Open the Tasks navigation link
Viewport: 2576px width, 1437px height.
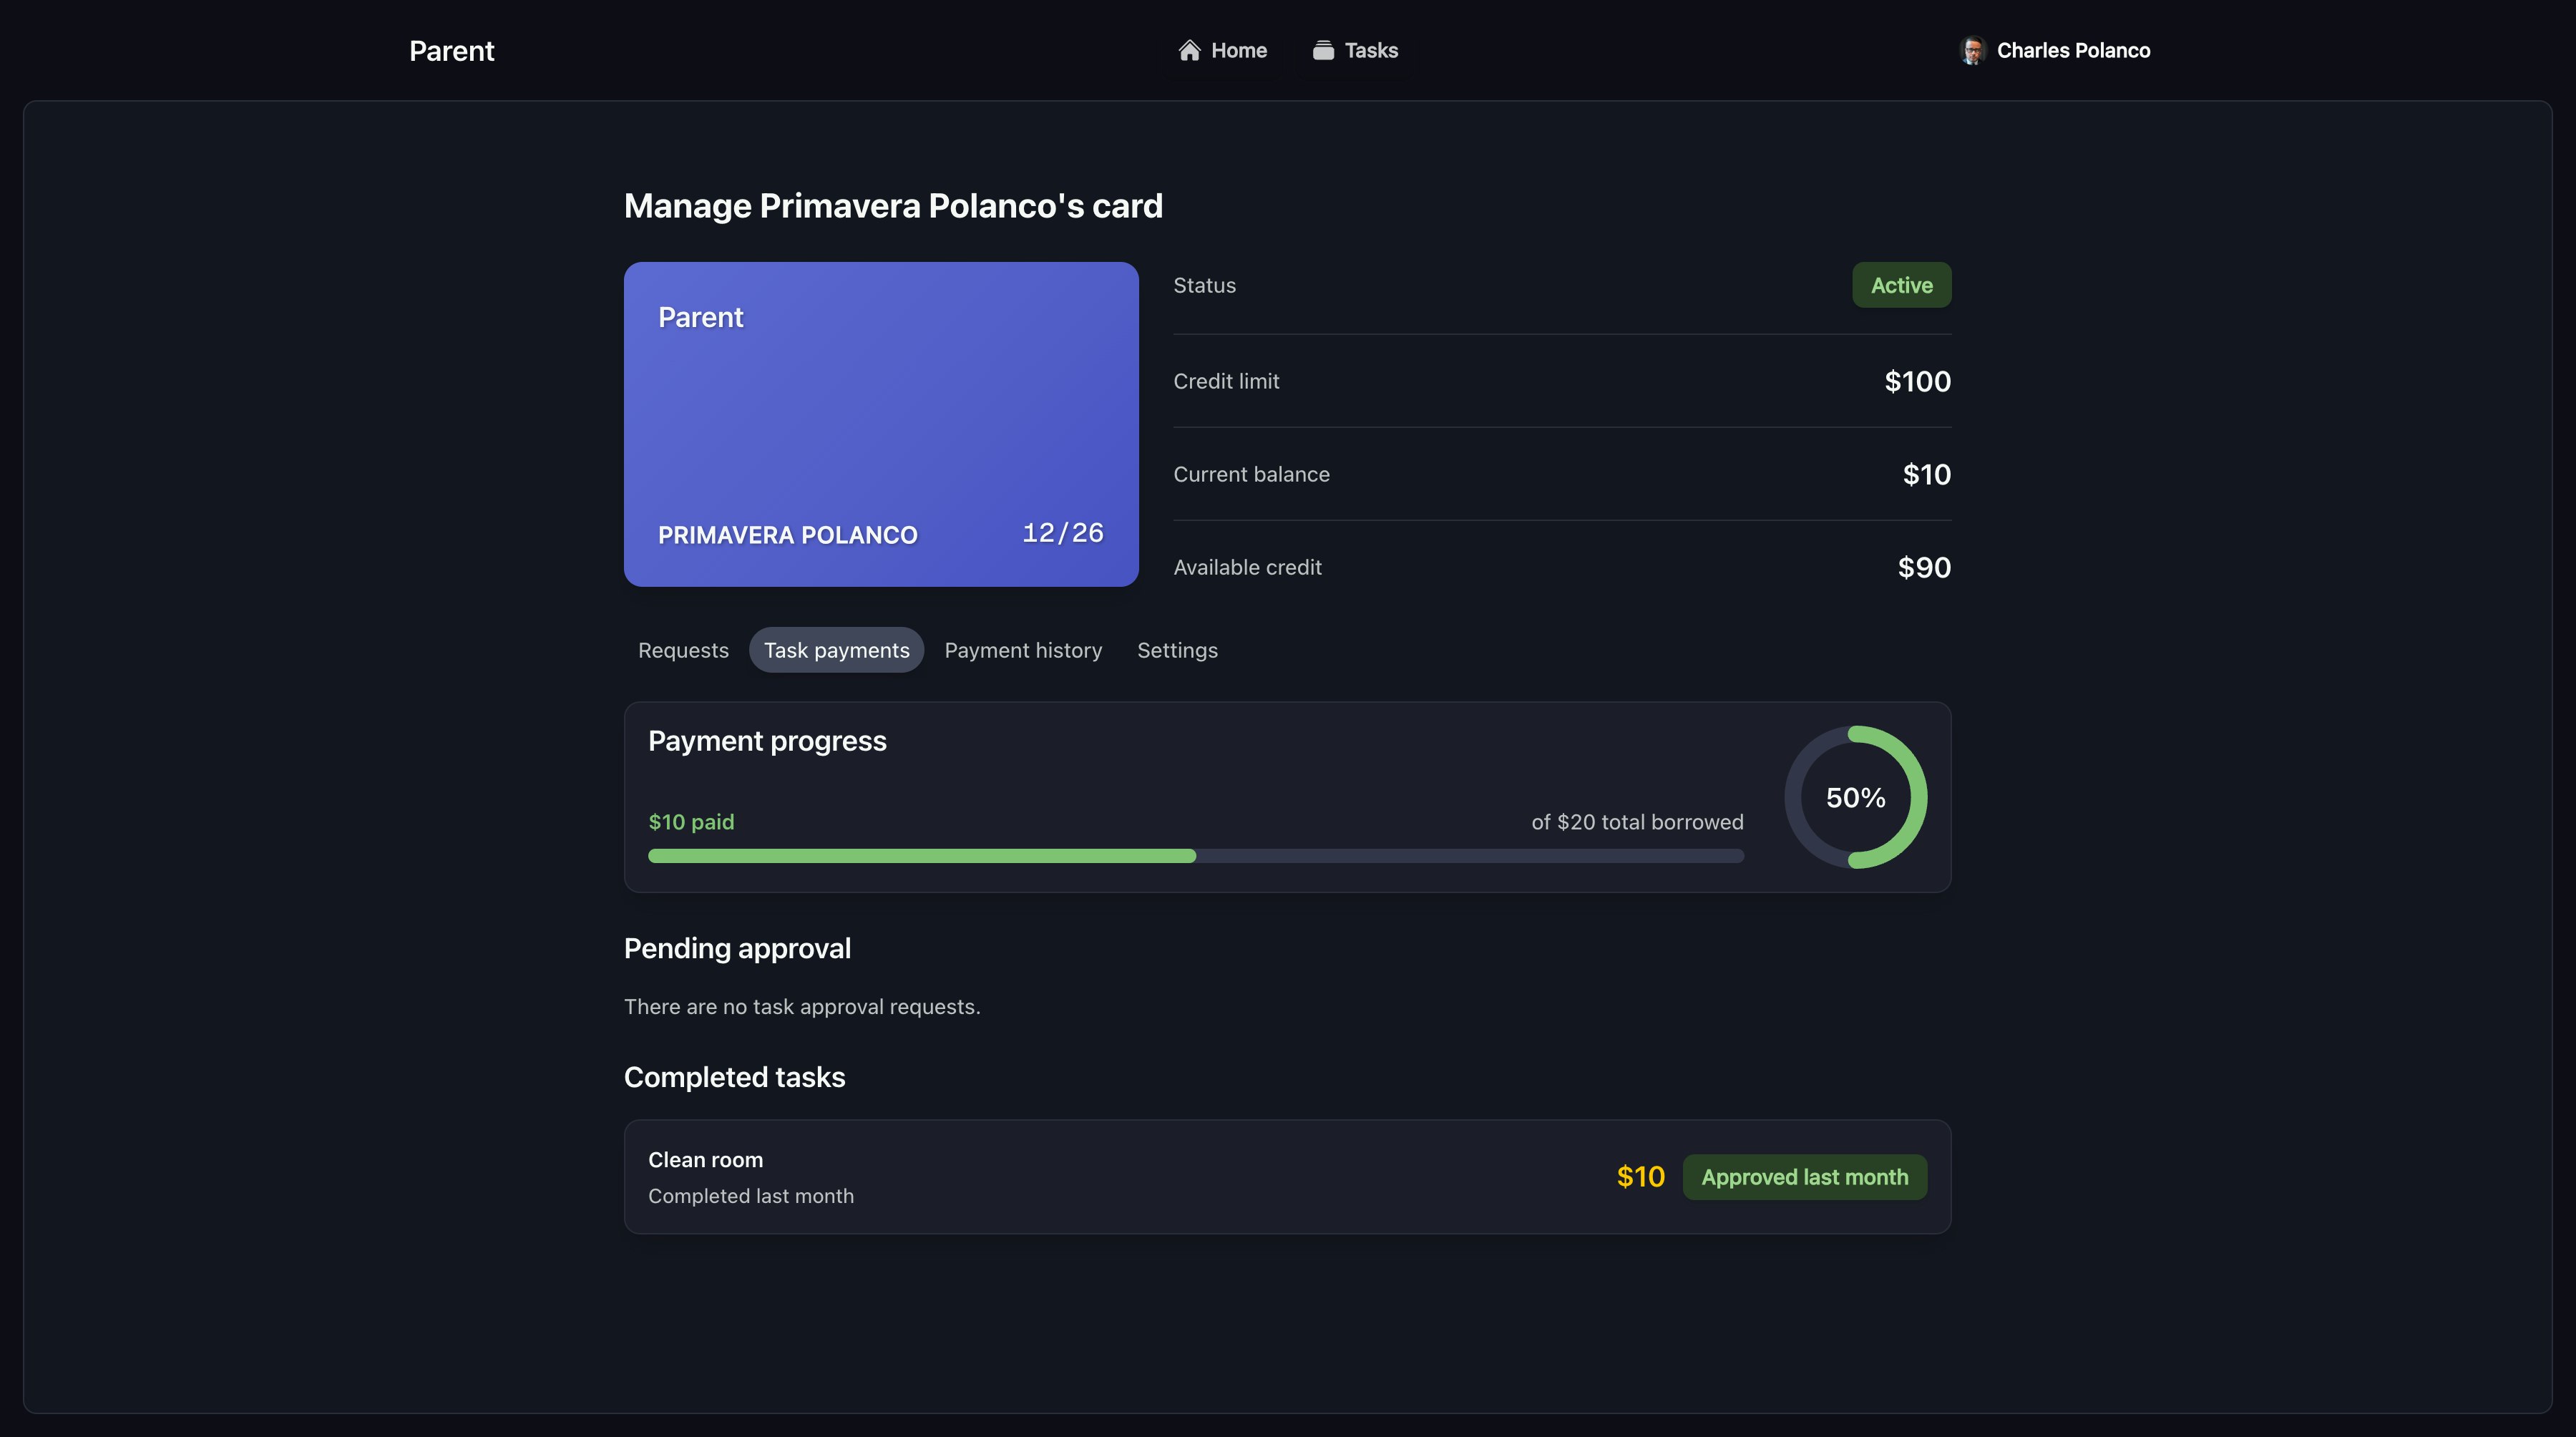point(1355,50)
